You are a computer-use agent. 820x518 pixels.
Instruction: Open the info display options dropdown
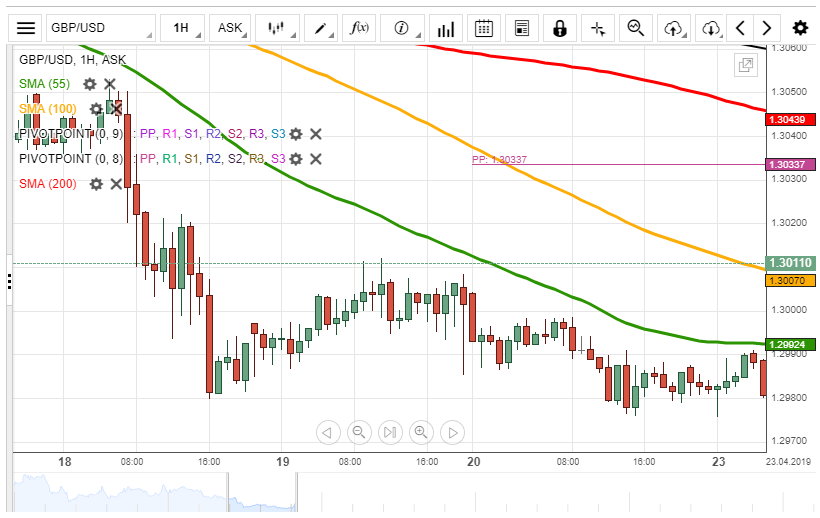402,28
